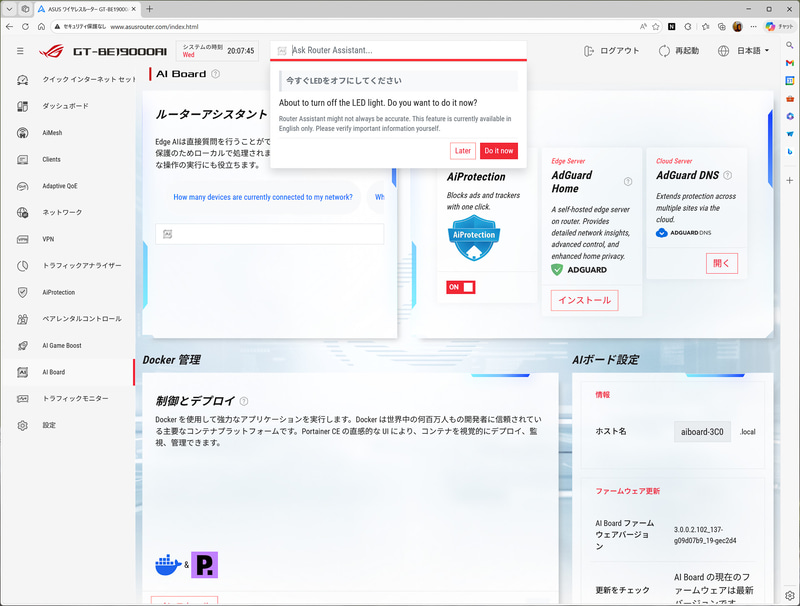
Task: Click the Docker whale logo
Action: tap(168, 565)
